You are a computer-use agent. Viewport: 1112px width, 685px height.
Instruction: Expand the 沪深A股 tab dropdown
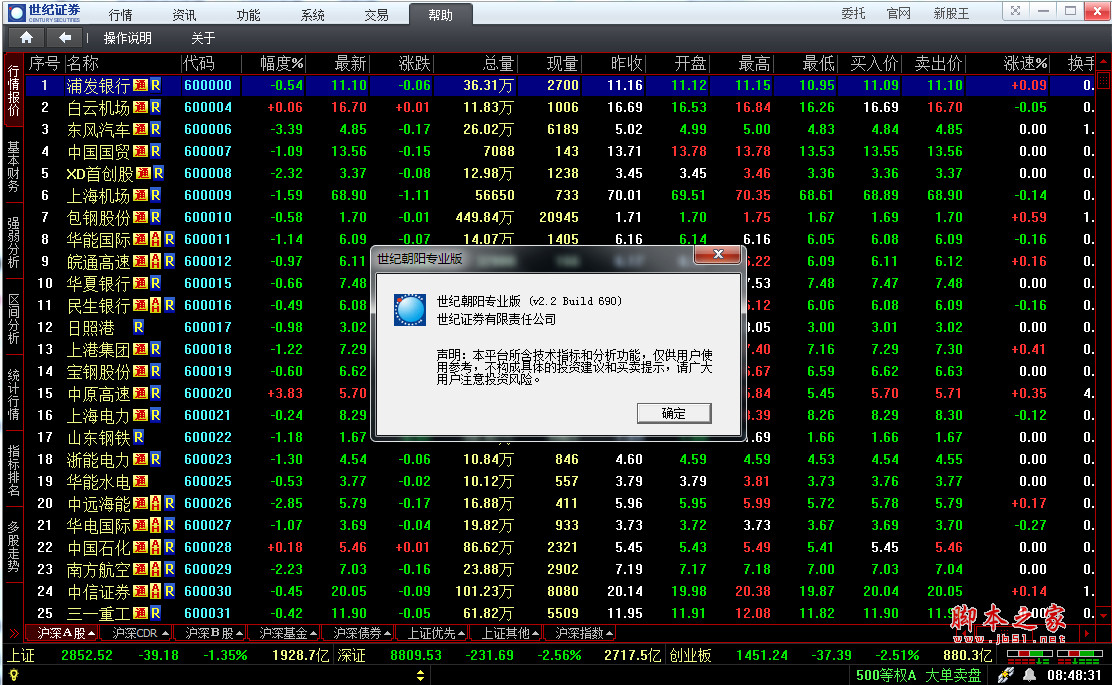point(91,633)
